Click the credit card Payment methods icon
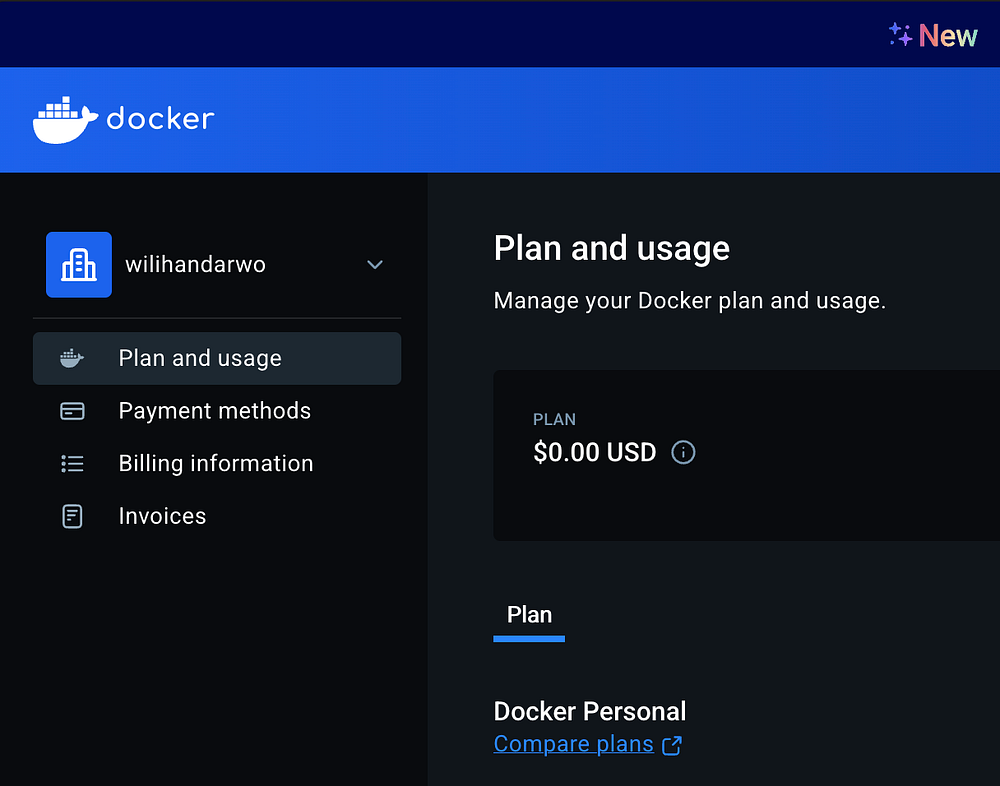1000x786 pixels. [72, 411]
